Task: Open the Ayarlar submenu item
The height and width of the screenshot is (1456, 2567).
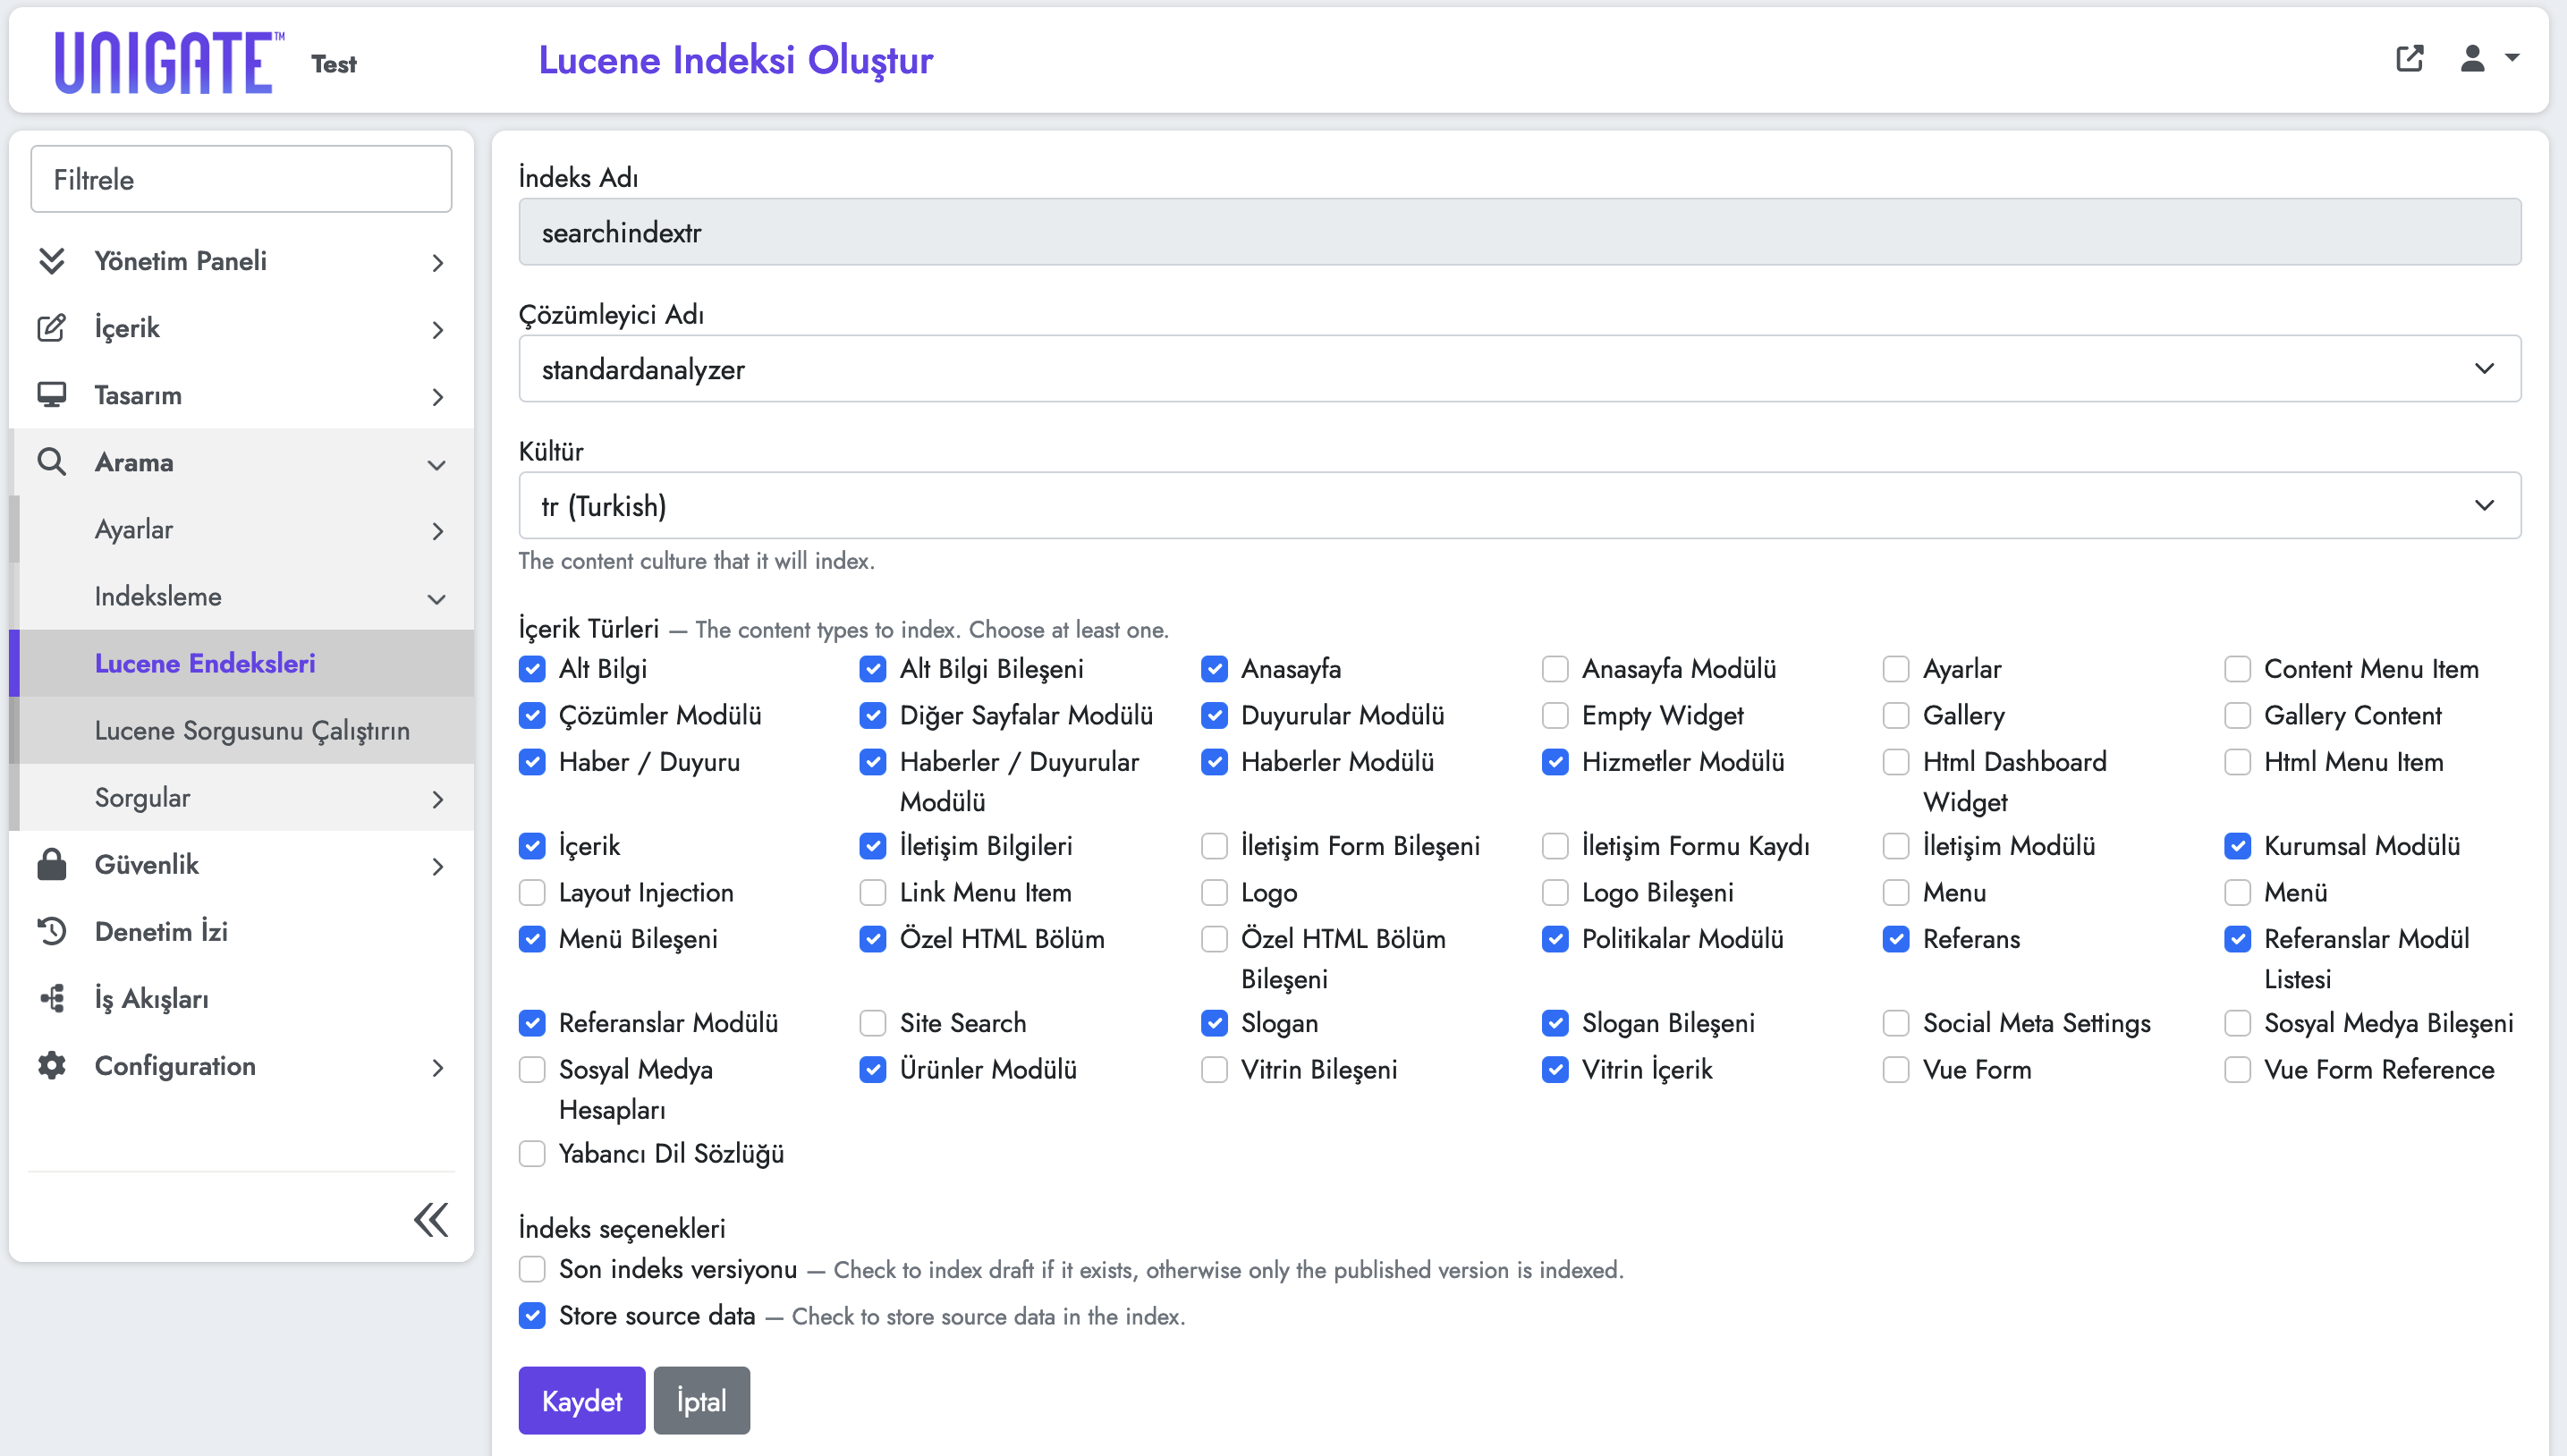Action: click(x=242, y=529)
